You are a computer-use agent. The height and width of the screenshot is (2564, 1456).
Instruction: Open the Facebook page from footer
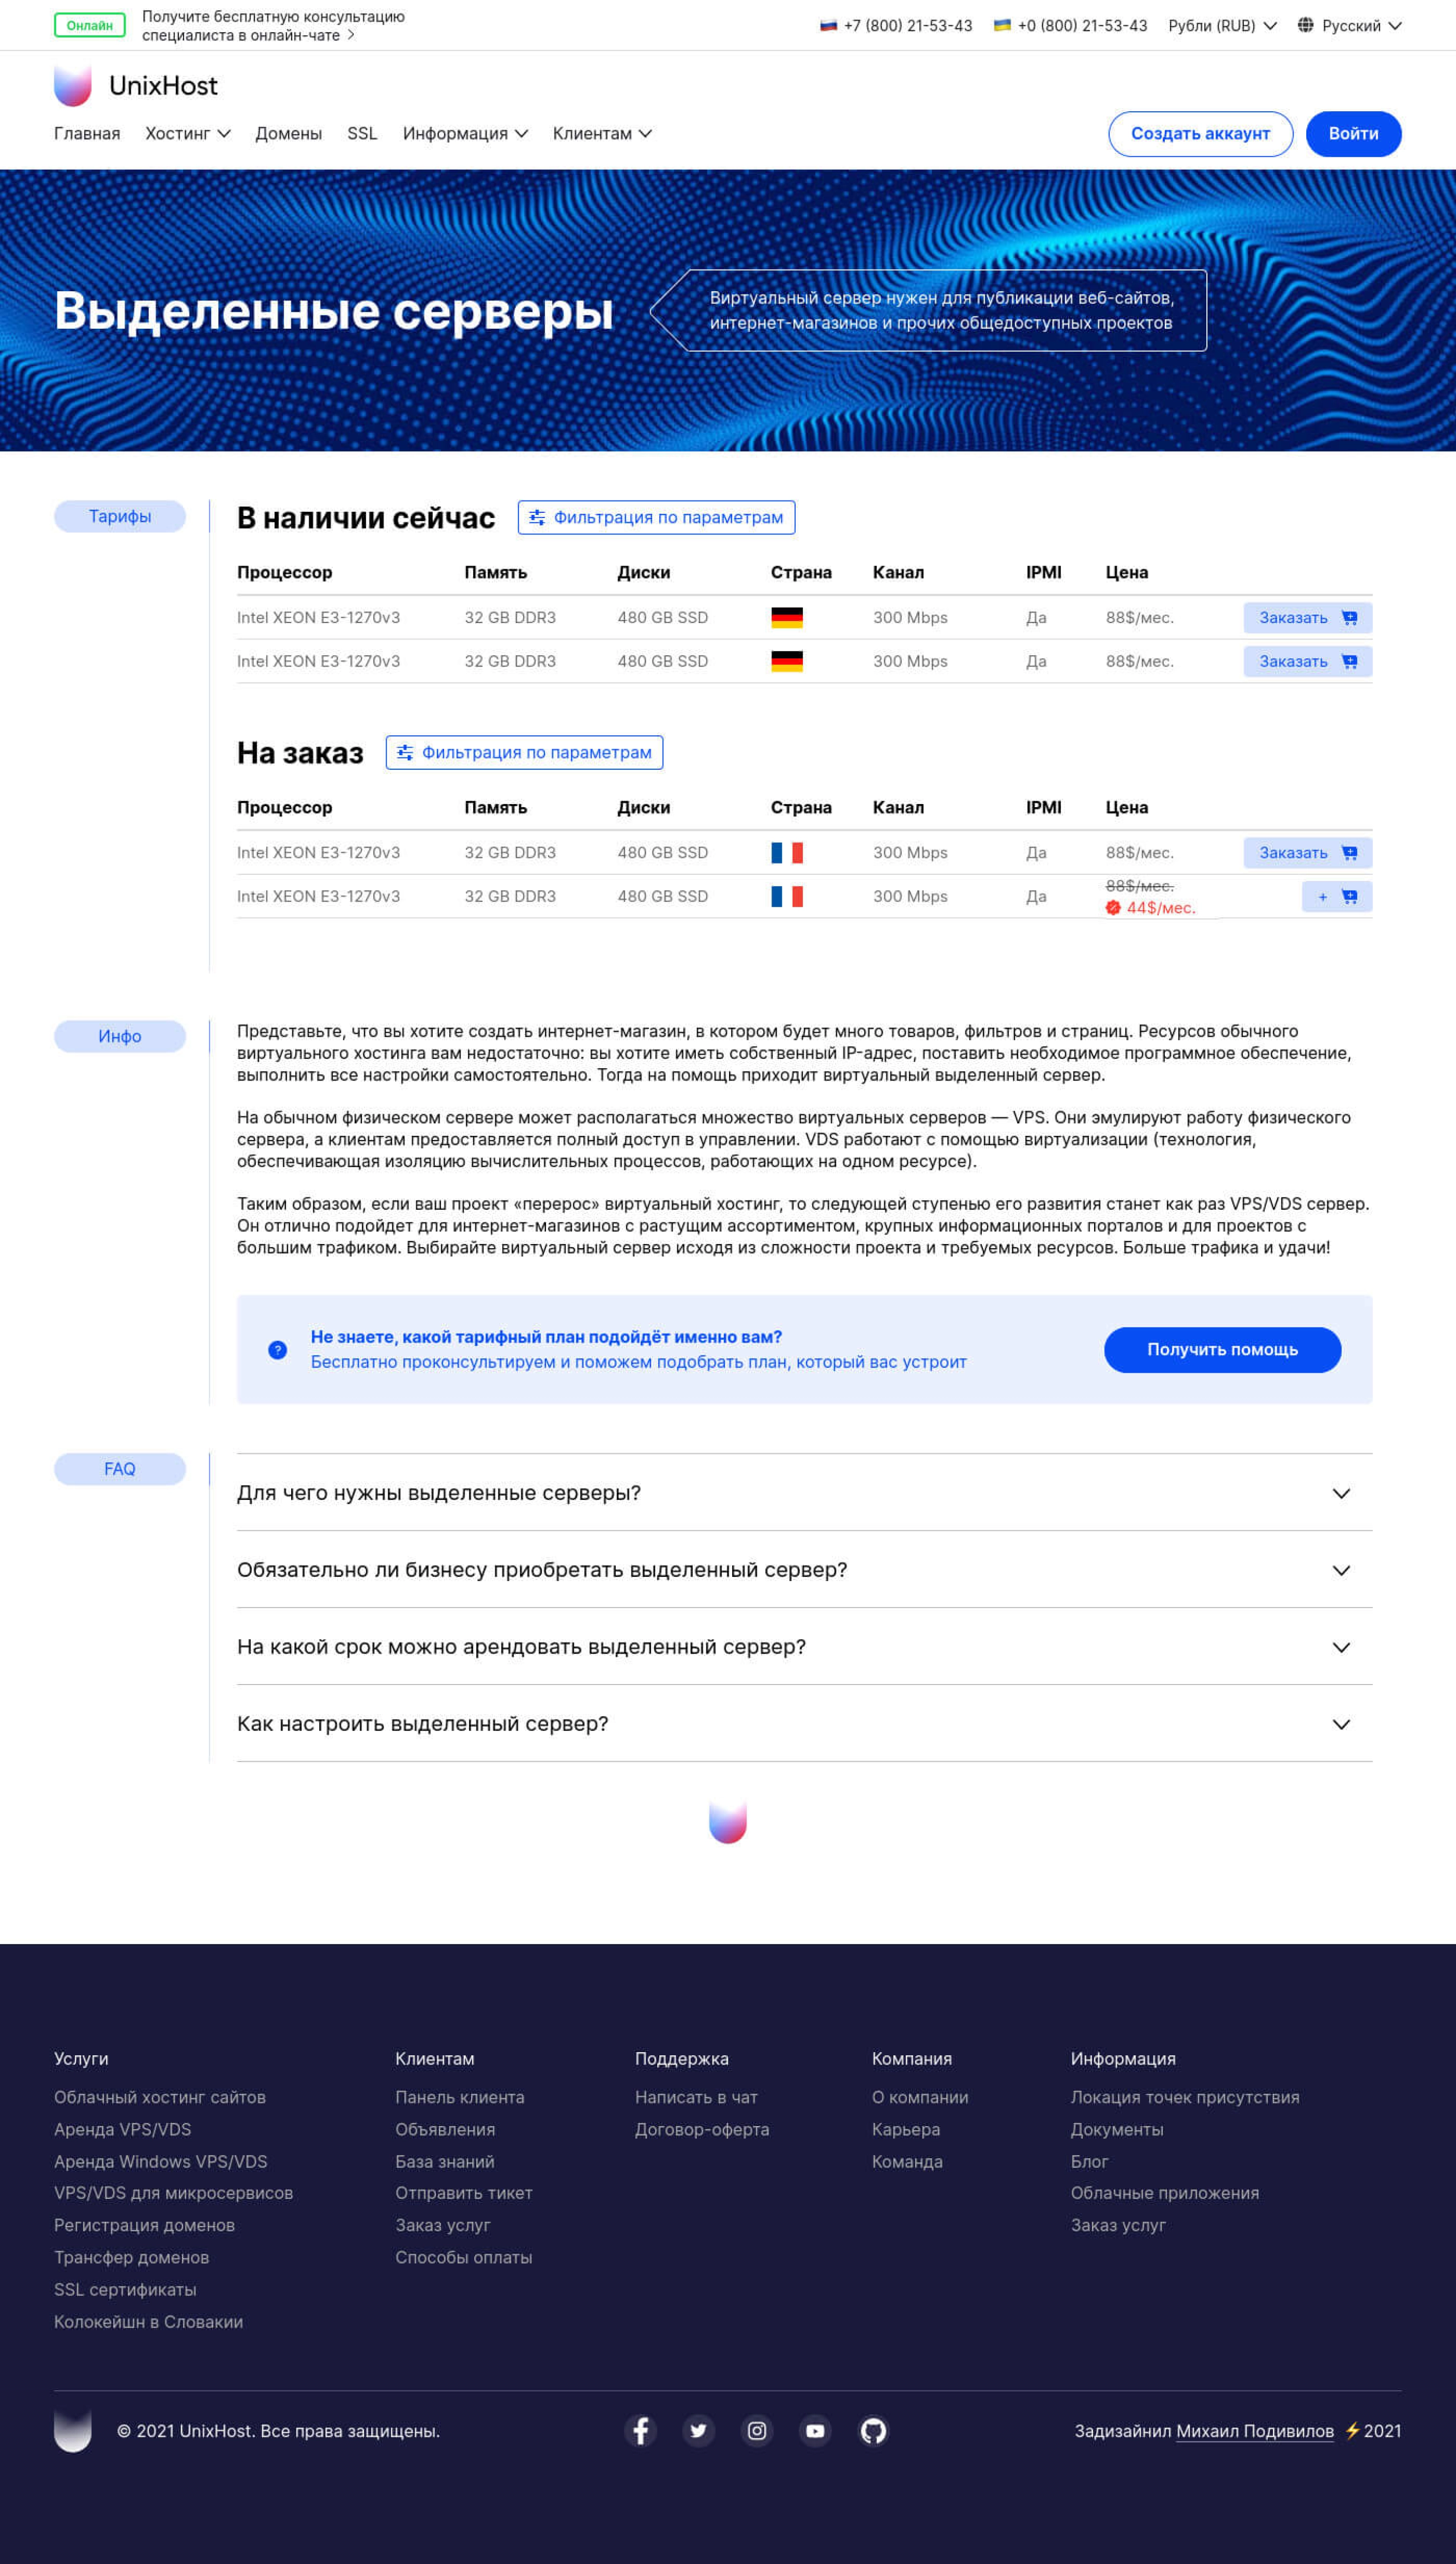[x=641, y=2430]
